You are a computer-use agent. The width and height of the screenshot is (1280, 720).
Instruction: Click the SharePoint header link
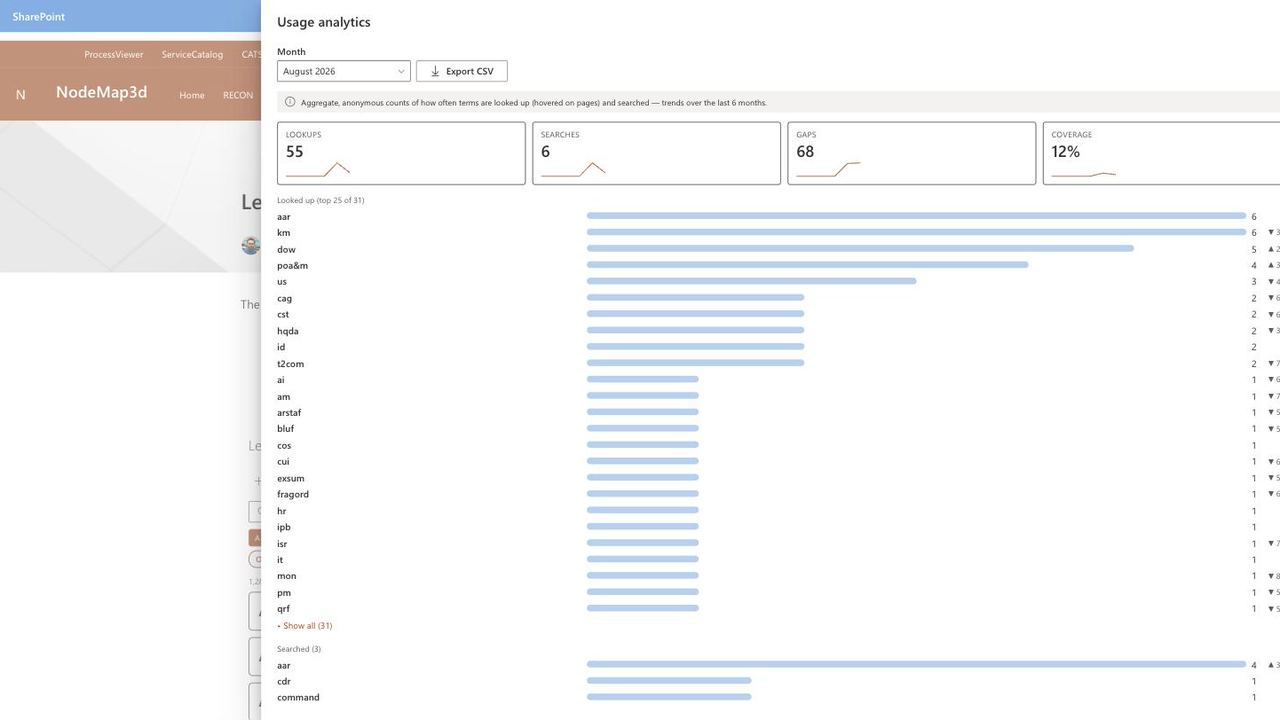pos(39,16)
